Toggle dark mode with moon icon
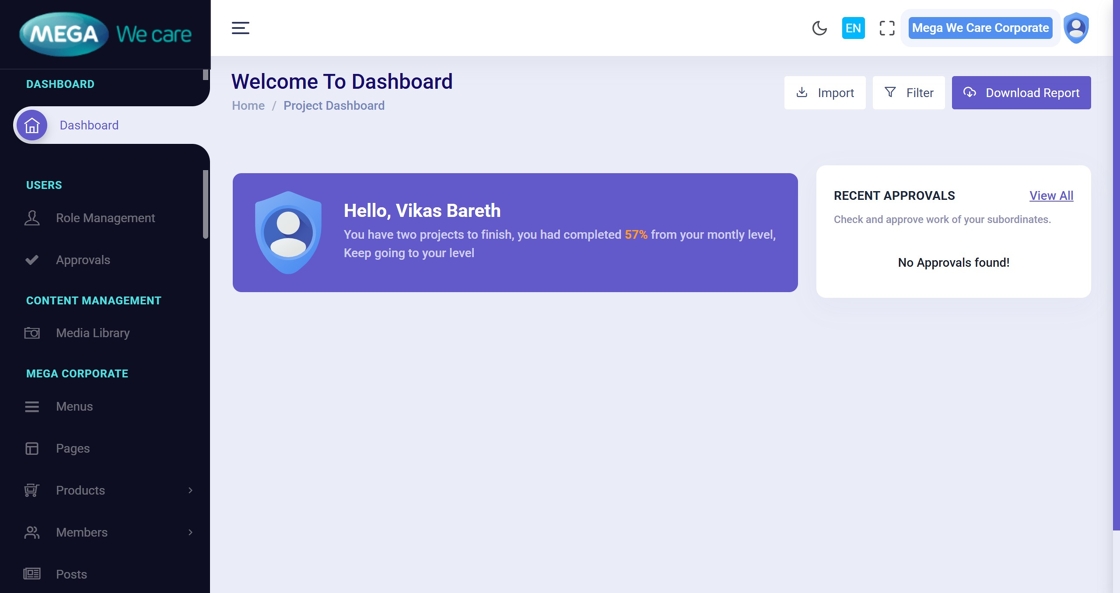 click(819, 28)
